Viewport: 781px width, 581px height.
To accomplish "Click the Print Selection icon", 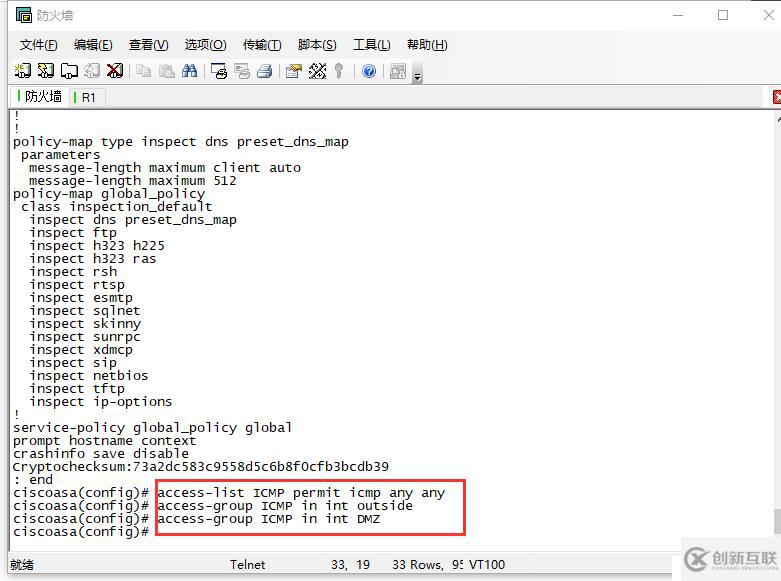I will point(242,71).
